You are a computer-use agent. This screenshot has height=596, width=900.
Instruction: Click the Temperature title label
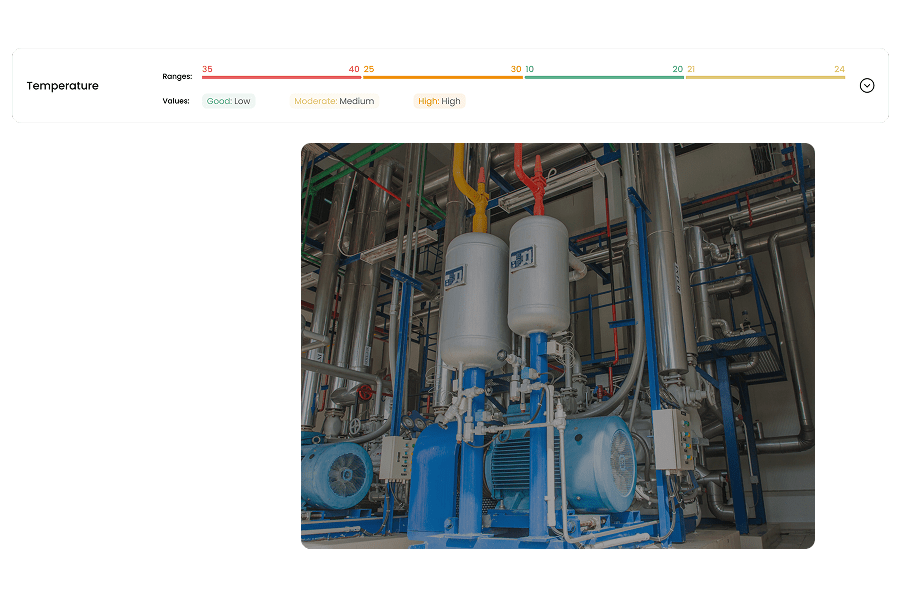62,86
